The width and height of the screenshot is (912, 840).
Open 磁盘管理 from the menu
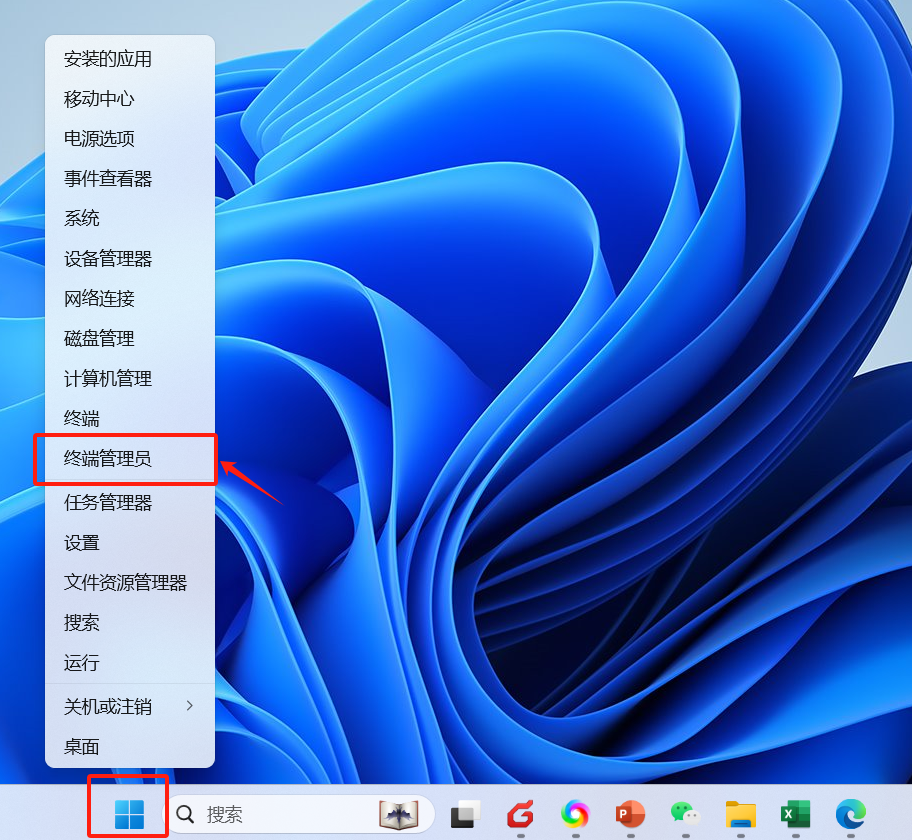click(x=130, y=338)
